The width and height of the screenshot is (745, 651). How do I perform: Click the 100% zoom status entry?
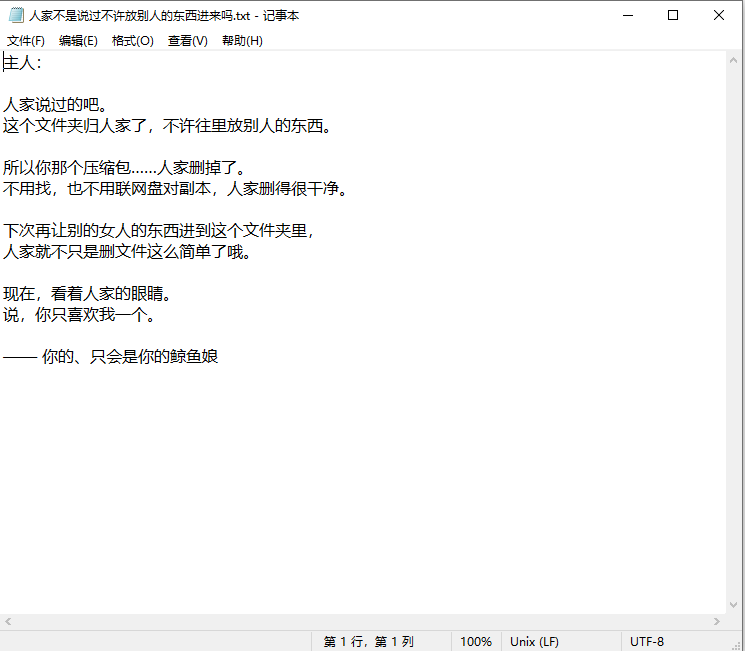click(476, 642)
